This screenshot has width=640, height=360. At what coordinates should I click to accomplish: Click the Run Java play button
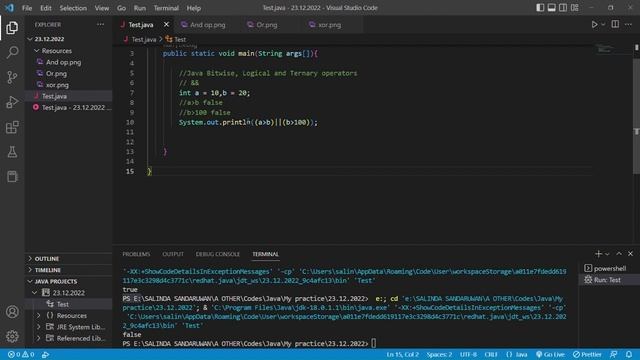(x=594, y=24)
